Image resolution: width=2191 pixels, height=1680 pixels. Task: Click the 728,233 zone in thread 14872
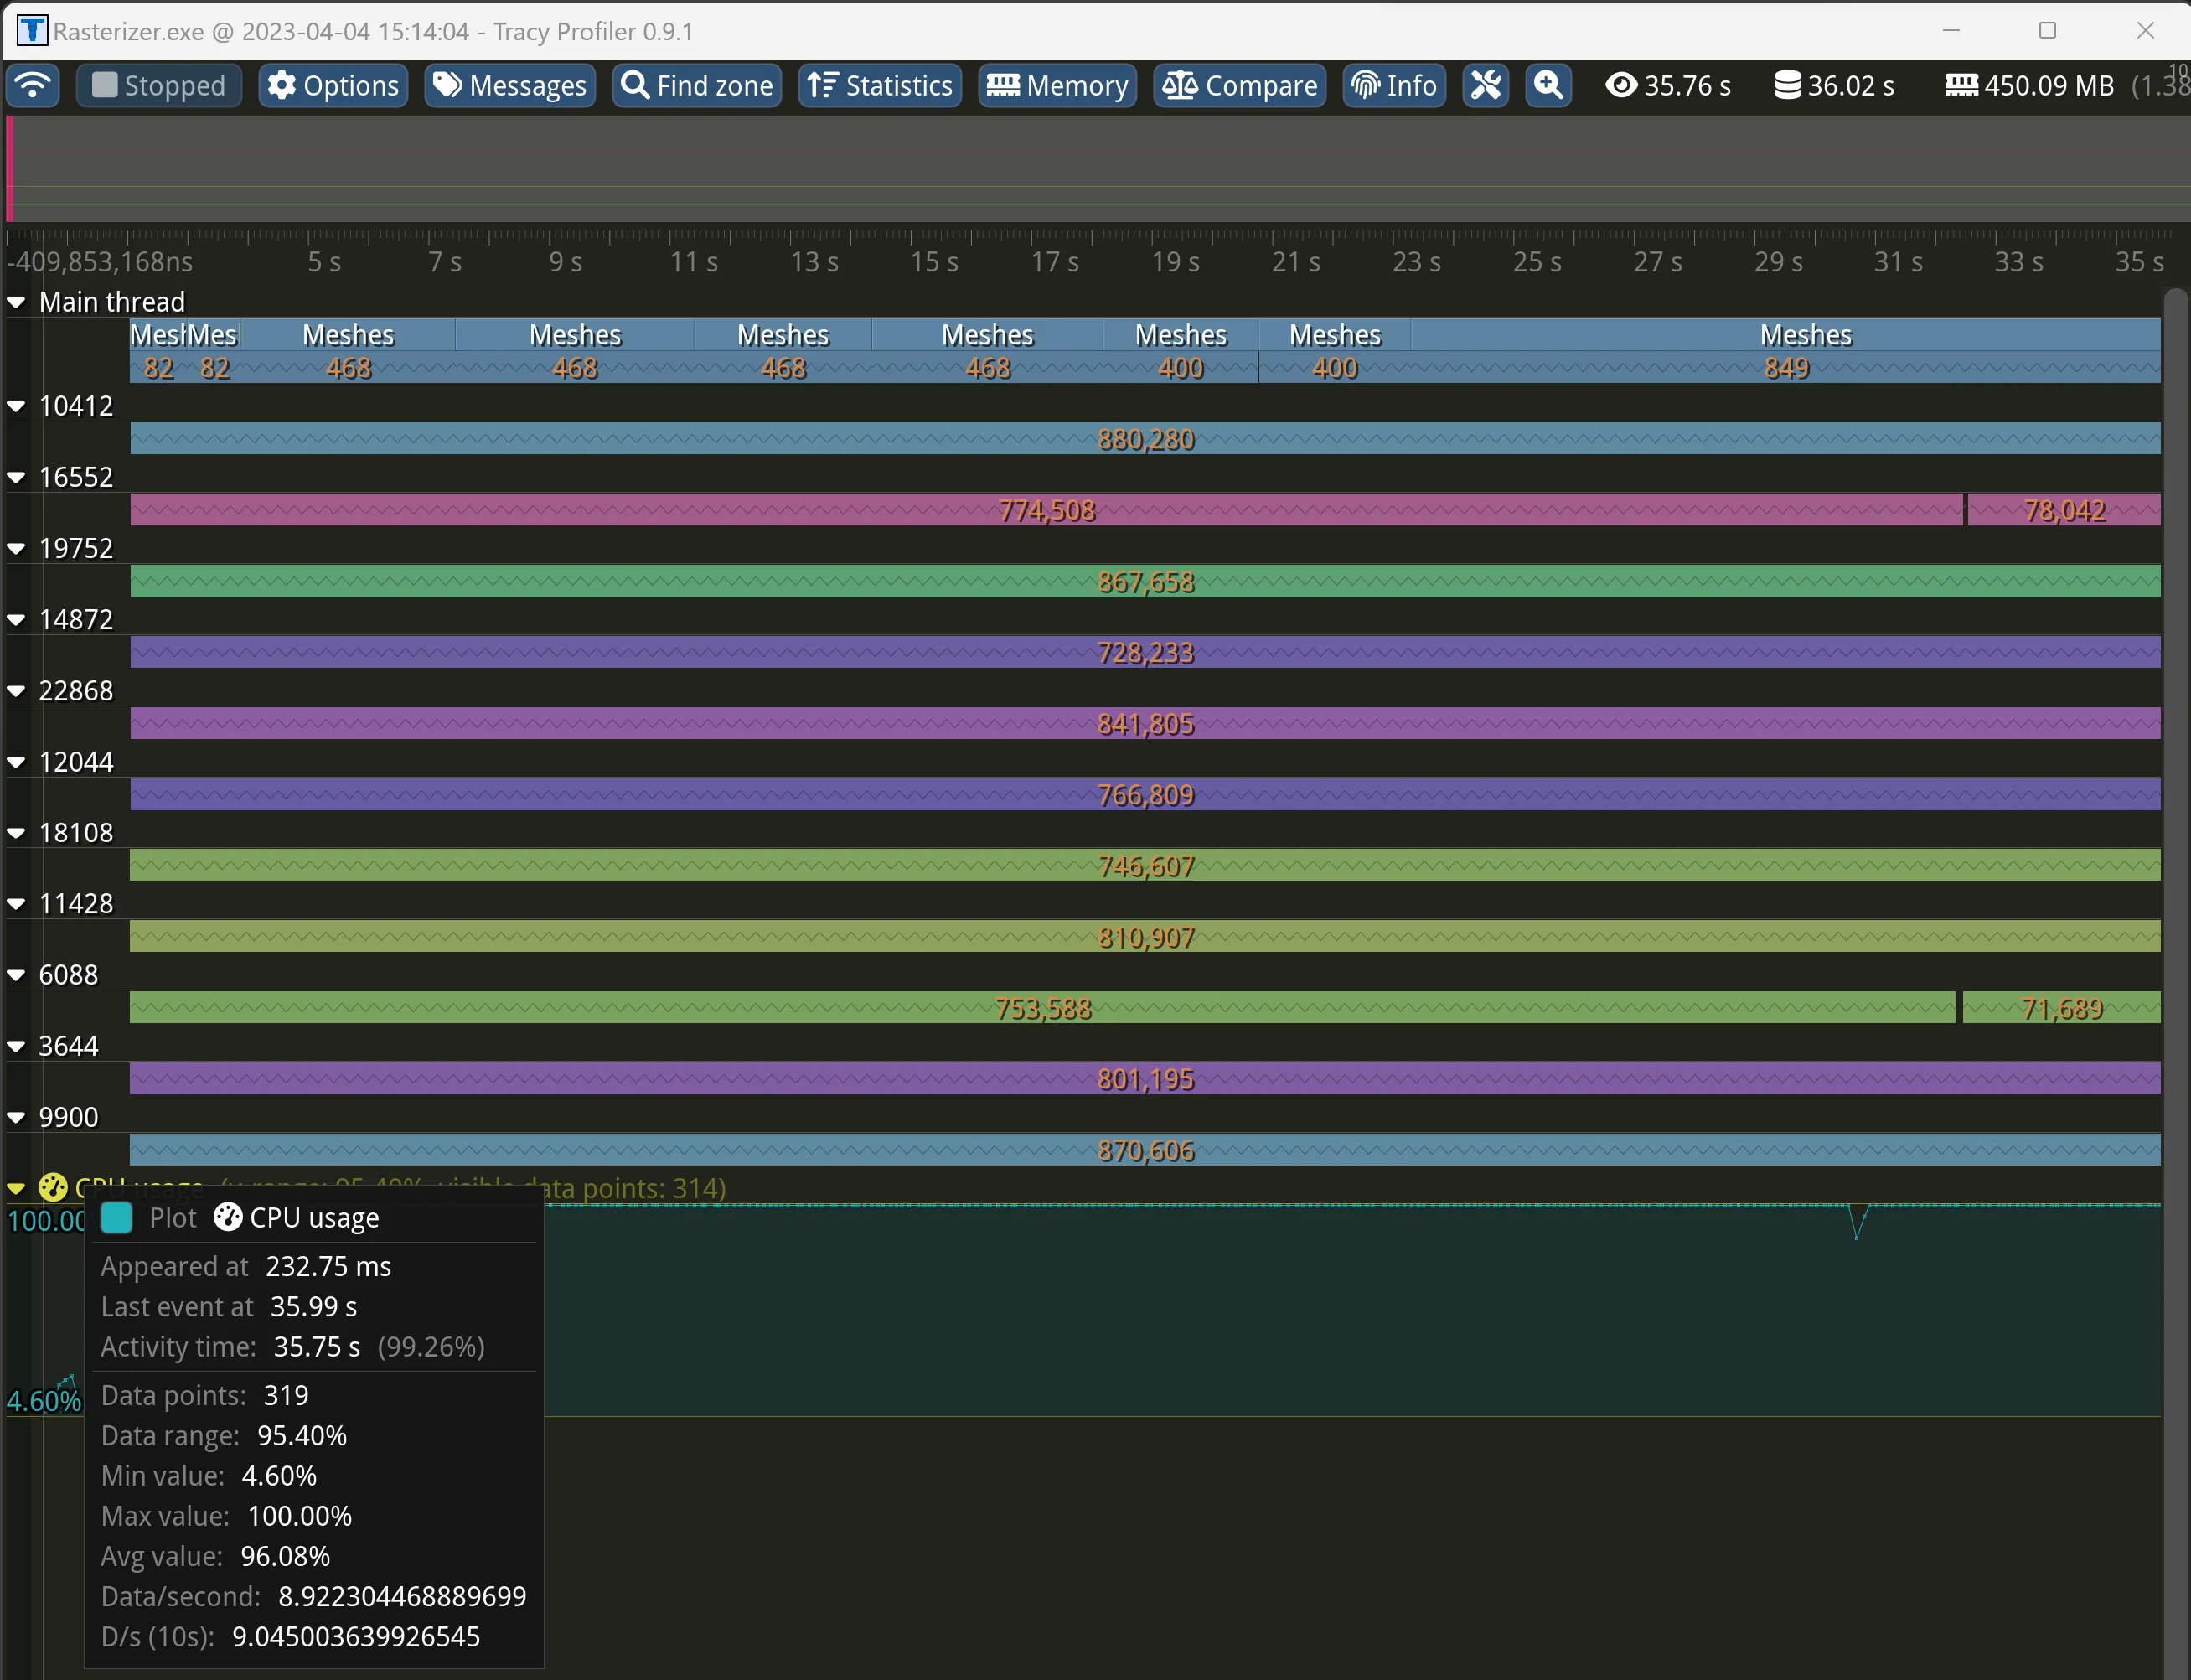pyautogui.click(x=1145, y=652)
